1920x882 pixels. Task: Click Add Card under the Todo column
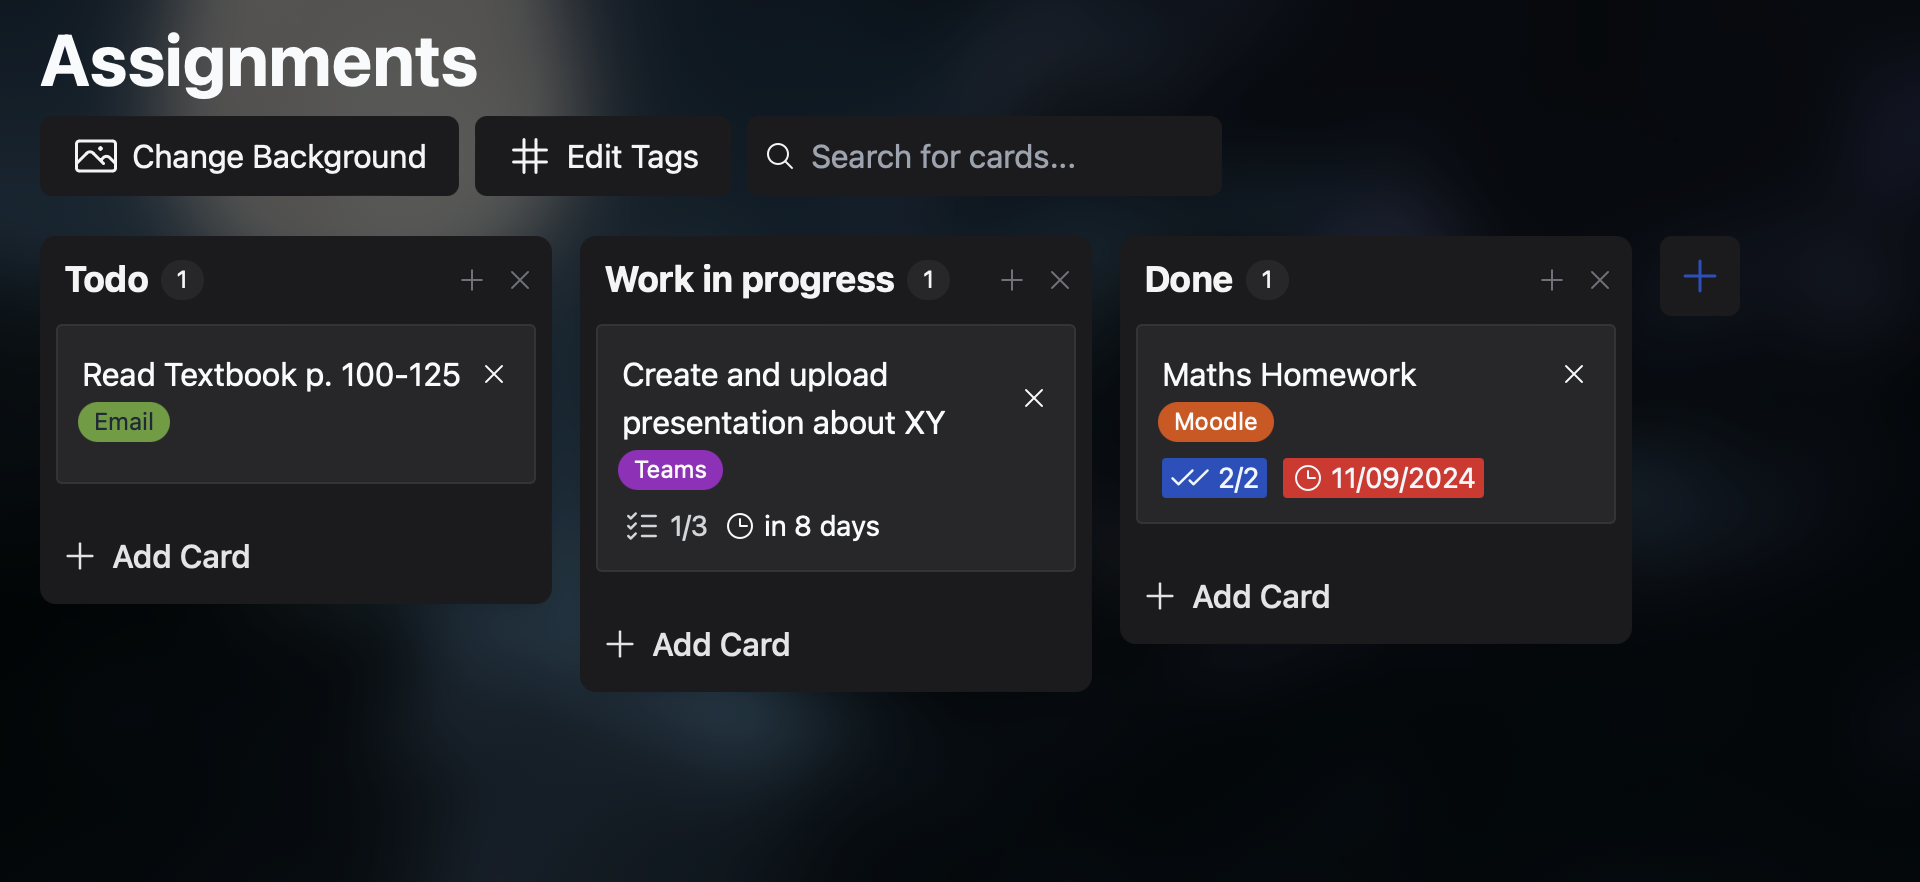(x=158, y=556)
